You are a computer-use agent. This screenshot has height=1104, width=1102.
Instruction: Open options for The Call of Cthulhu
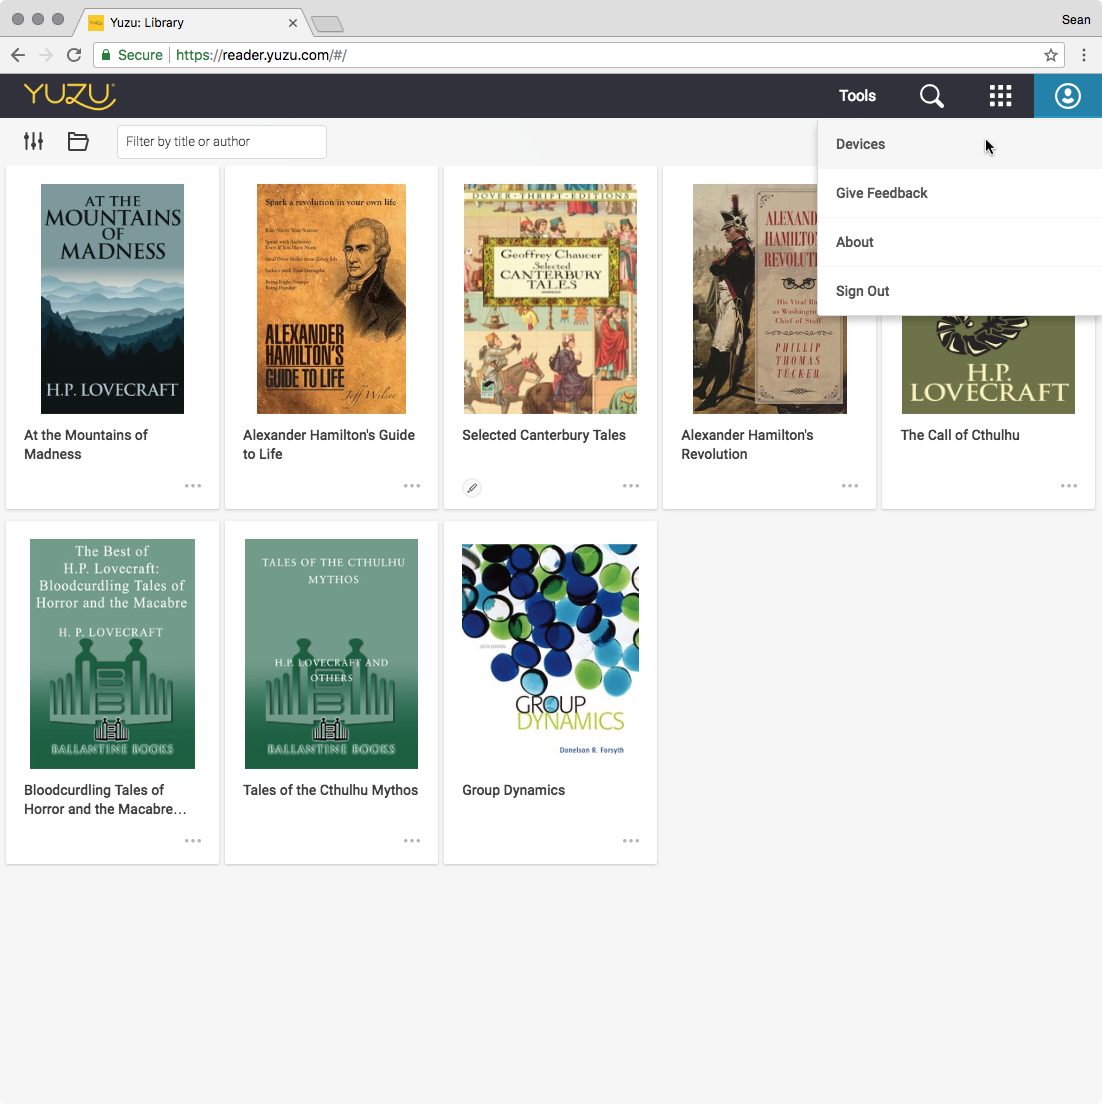(x=1069, y=486)
